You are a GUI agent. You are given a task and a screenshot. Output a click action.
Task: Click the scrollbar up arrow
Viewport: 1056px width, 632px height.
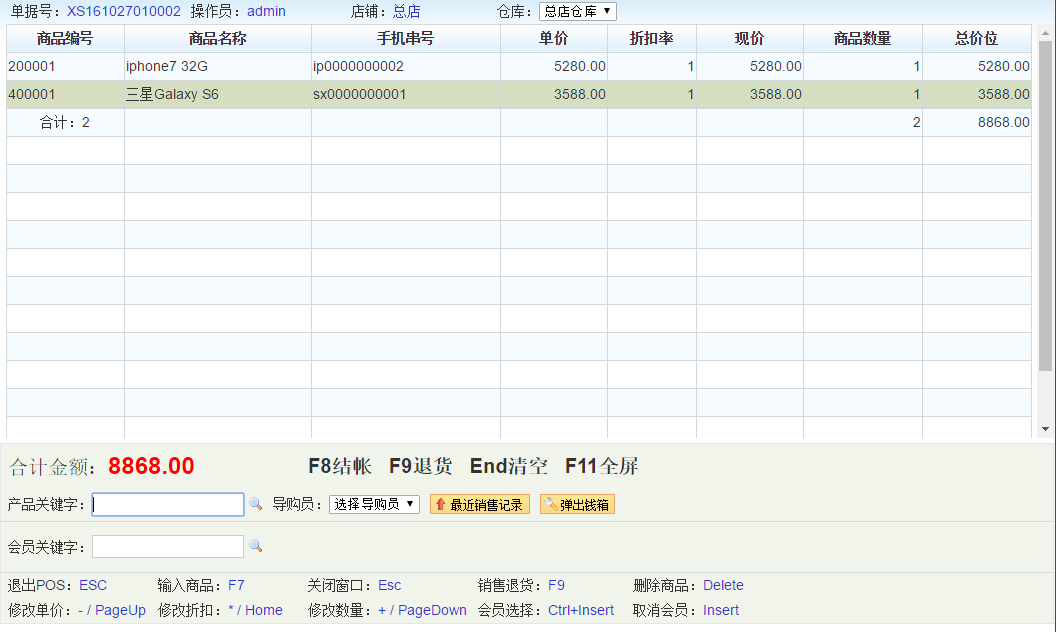click(1046, 32)
